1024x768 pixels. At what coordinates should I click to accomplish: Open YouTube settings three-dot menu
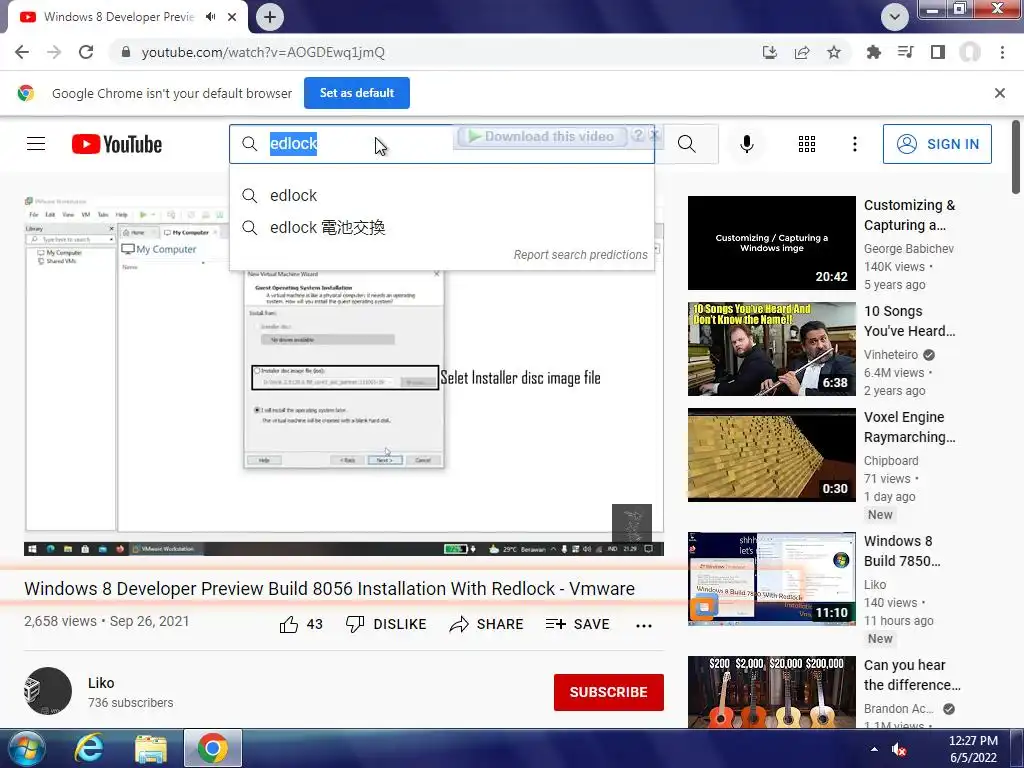pyautogui.click(x=855, y=144)
